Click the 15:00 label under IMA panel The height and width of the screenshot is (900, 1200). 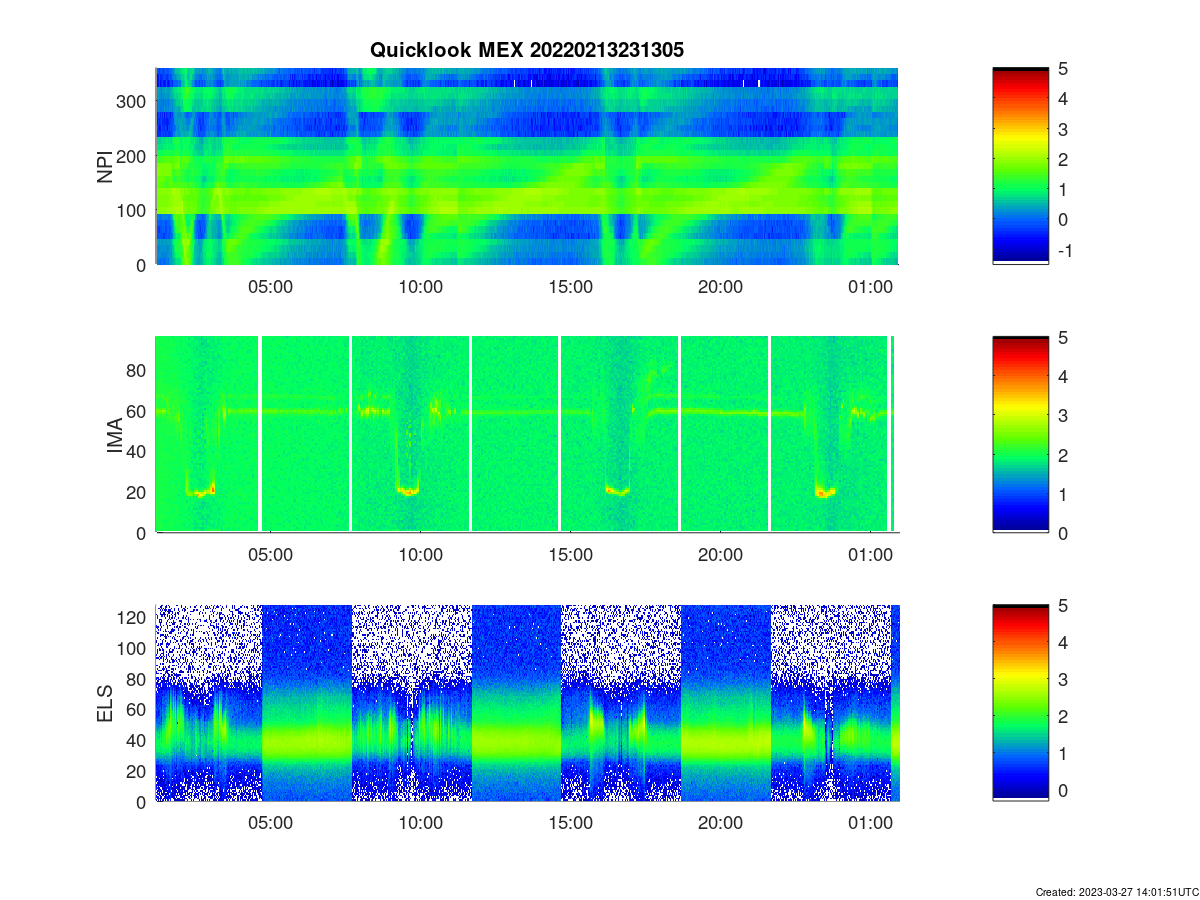coord(570,554)
